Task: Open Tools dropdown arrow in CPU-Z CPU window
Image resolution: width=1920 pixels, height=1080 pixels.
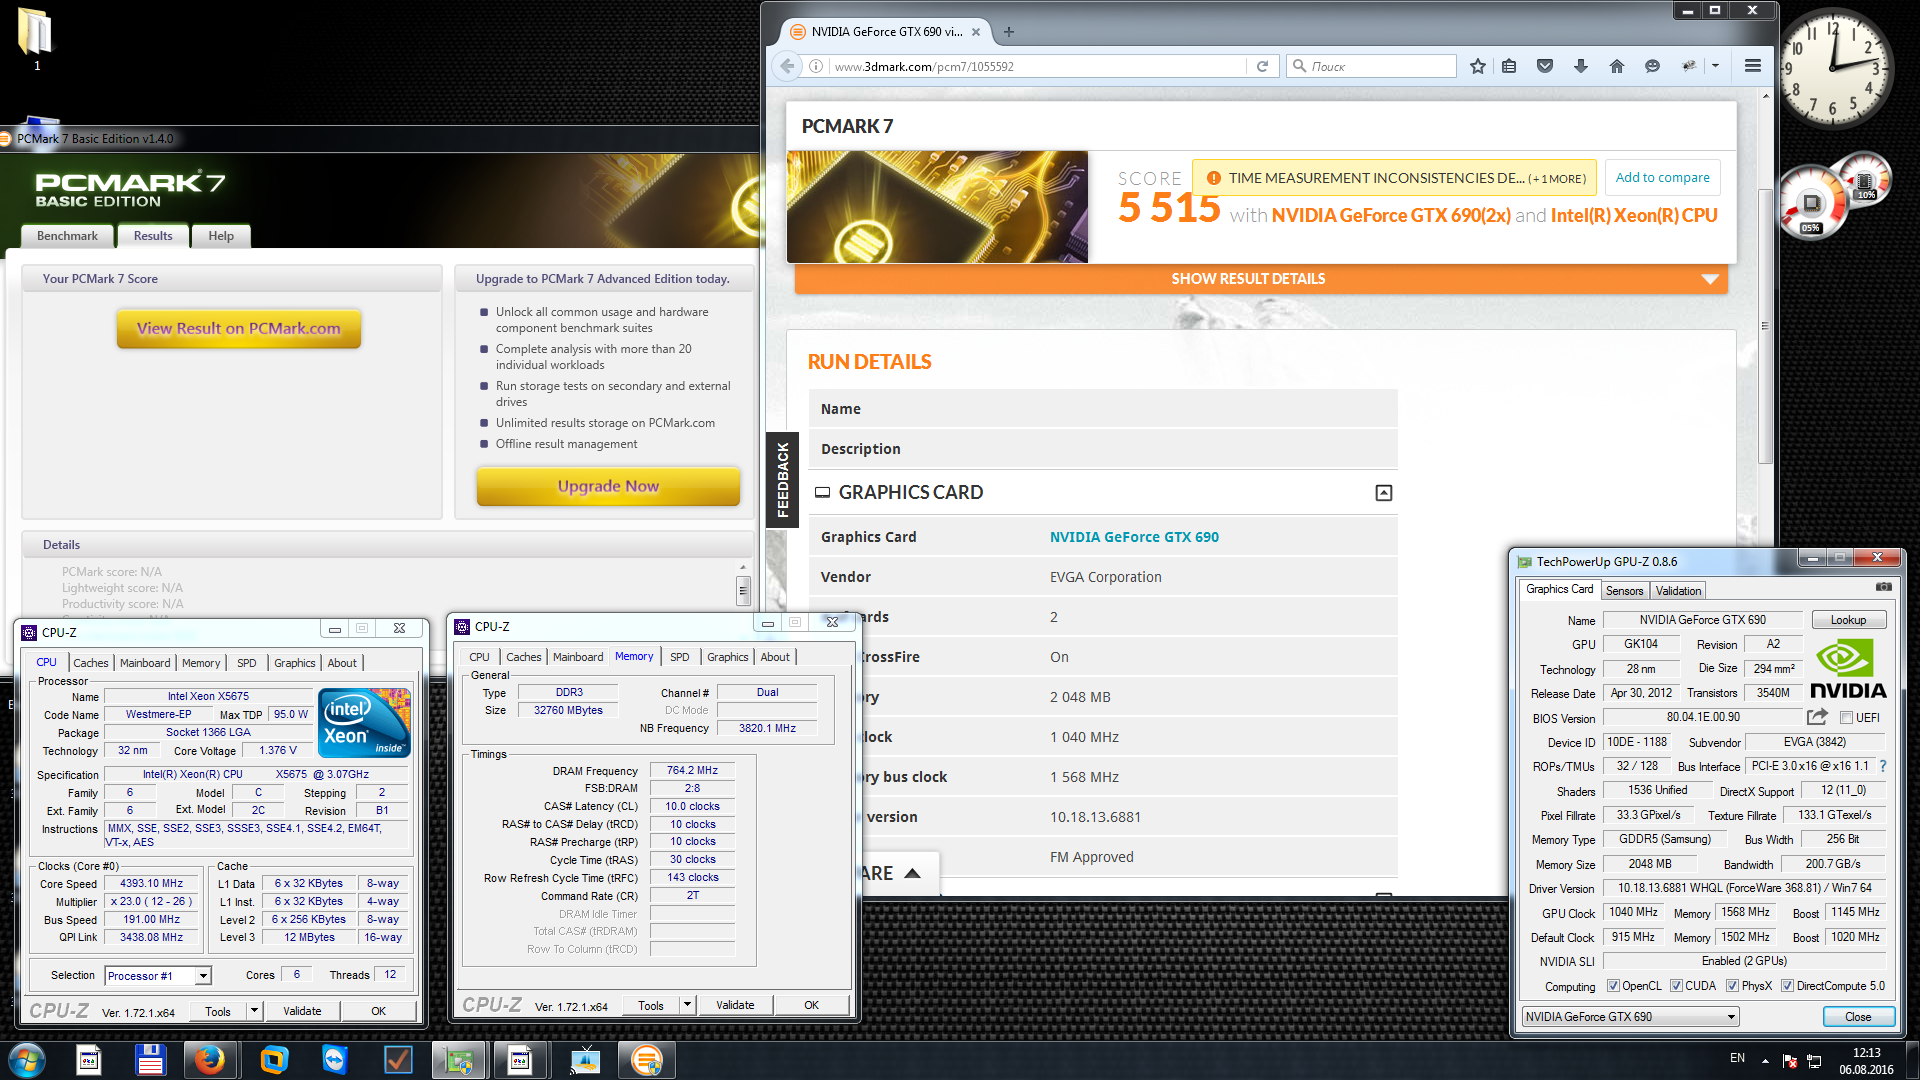Action: 254,1011
